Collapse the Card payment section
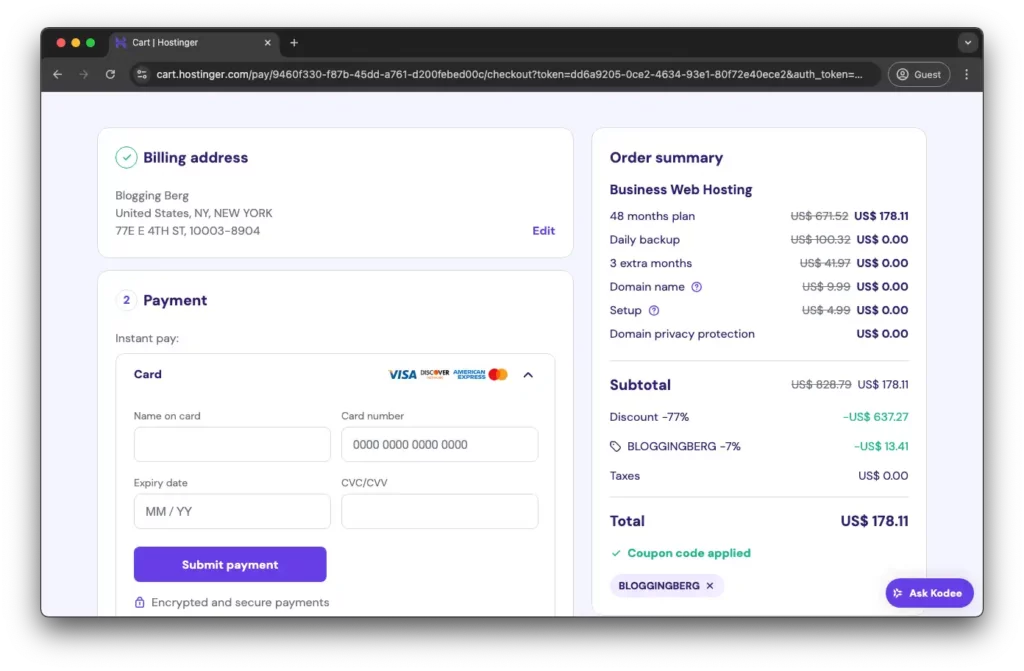 (528, 375)
